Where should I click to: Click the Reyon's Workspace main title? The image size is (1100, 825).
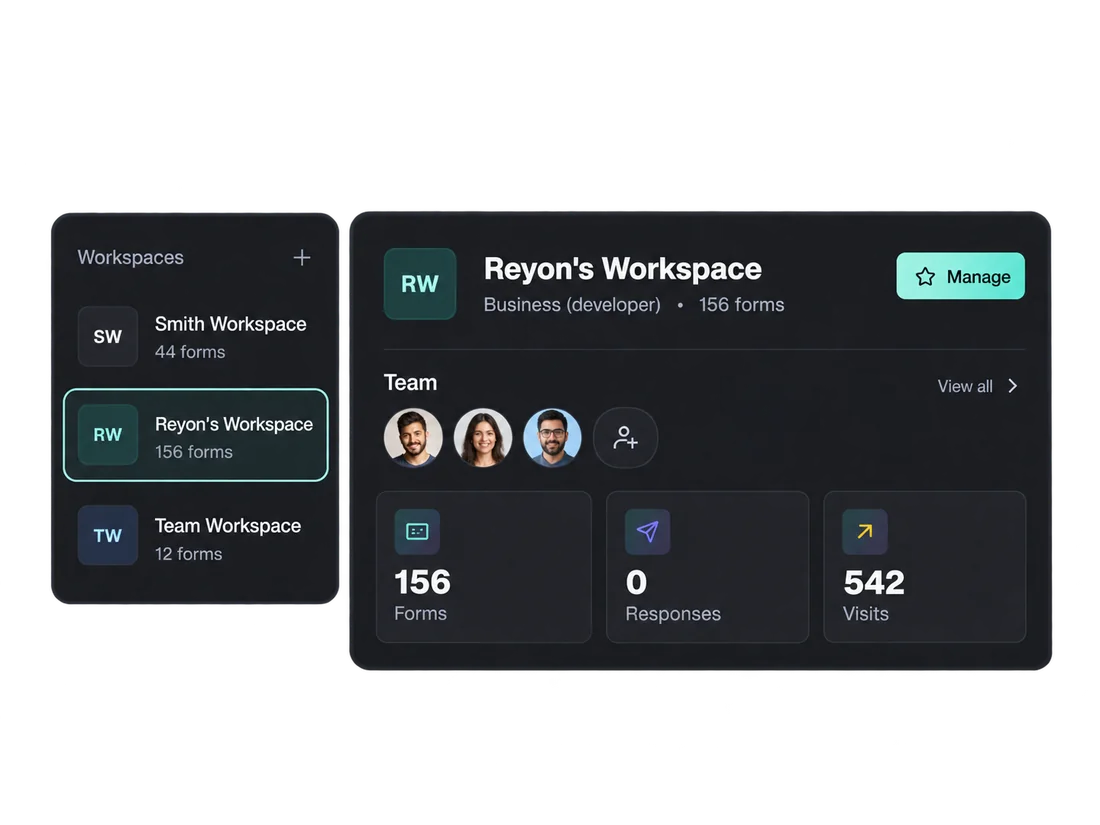tap(622, 269)
